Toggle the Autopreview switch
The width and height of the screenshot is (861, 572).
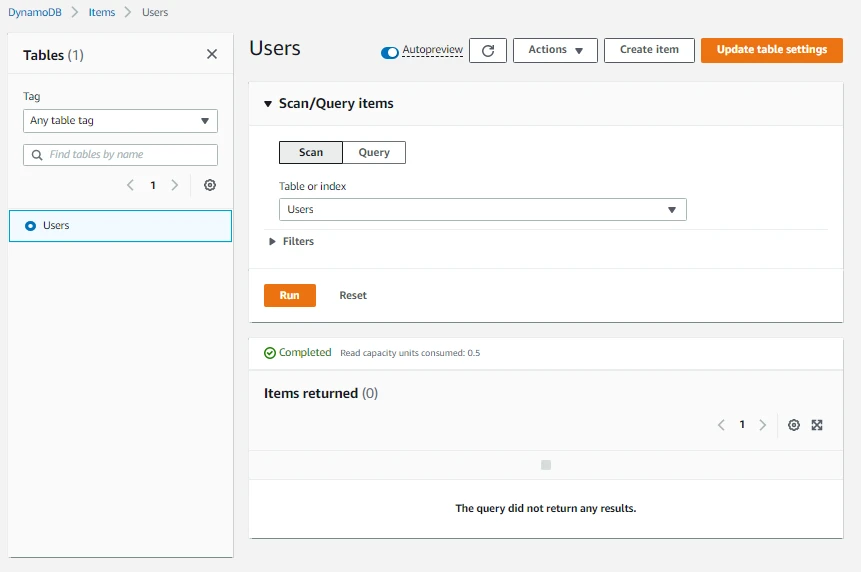390,51
